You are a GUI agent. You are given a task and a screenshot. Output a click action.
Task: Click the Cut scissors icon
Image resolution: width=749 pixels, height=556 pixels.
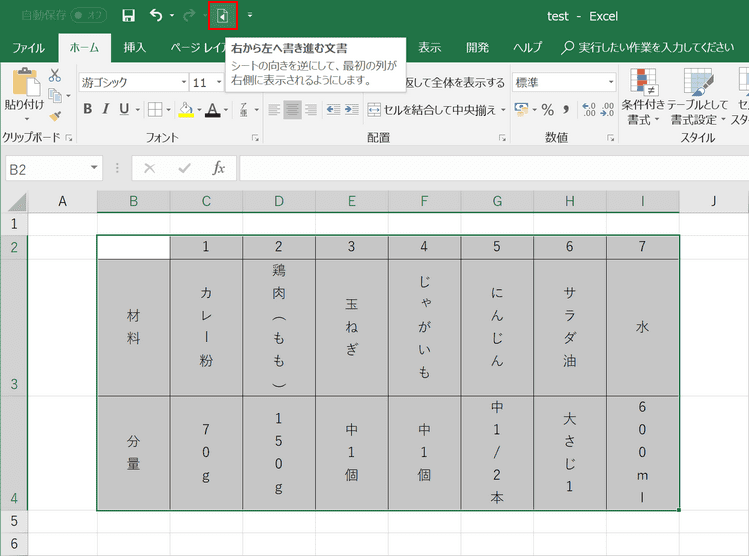pos(55,75)
